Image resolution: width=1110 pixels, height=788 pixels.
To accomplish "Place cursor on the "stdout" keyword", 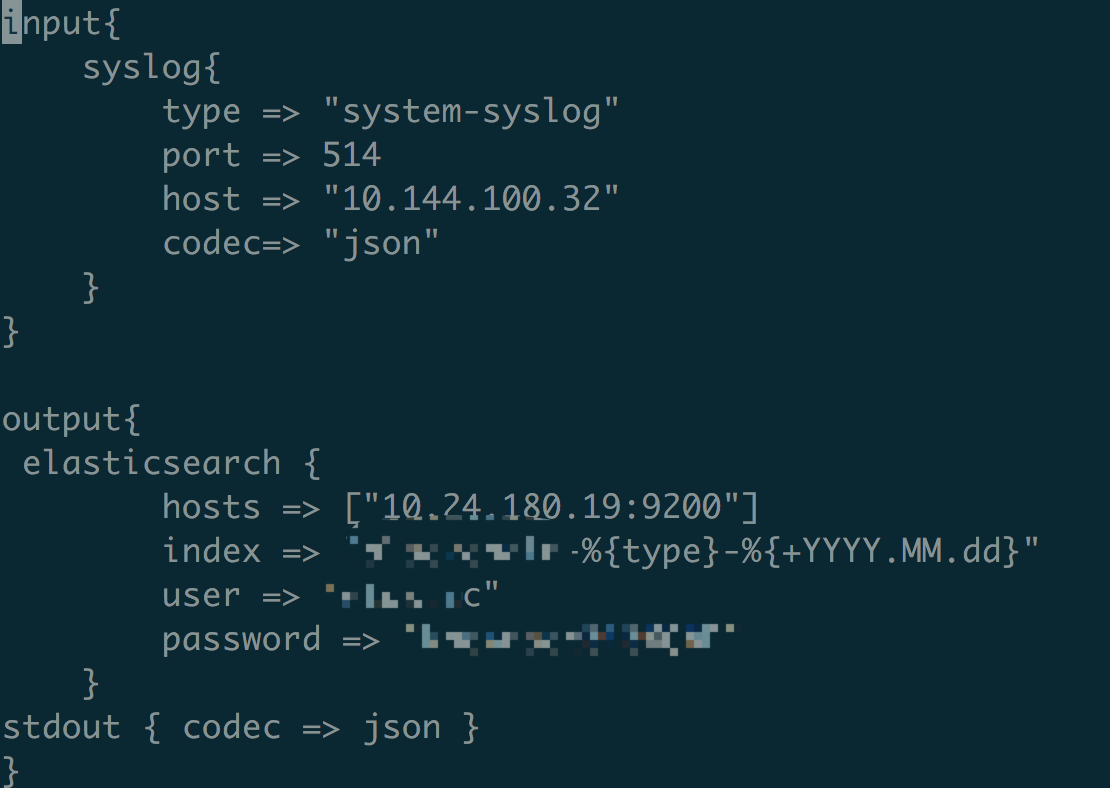I will click(62, 727).
